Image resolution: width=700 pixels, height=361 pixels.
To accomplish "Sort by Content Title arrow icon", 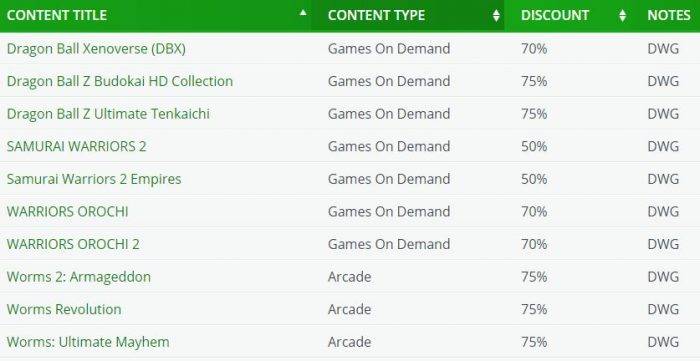I will pyautogui.click(x=303, y=12).
